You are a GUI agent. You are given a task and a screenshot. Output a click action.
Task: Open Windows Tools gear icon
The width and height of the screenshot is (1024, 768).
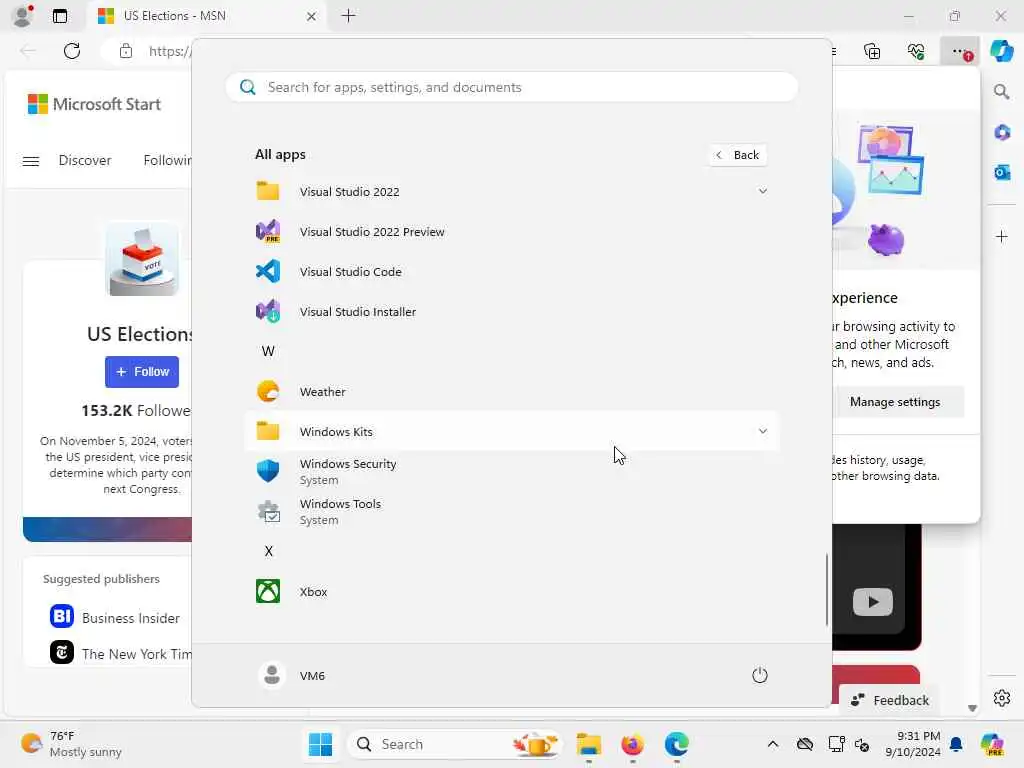click(268, 511)
